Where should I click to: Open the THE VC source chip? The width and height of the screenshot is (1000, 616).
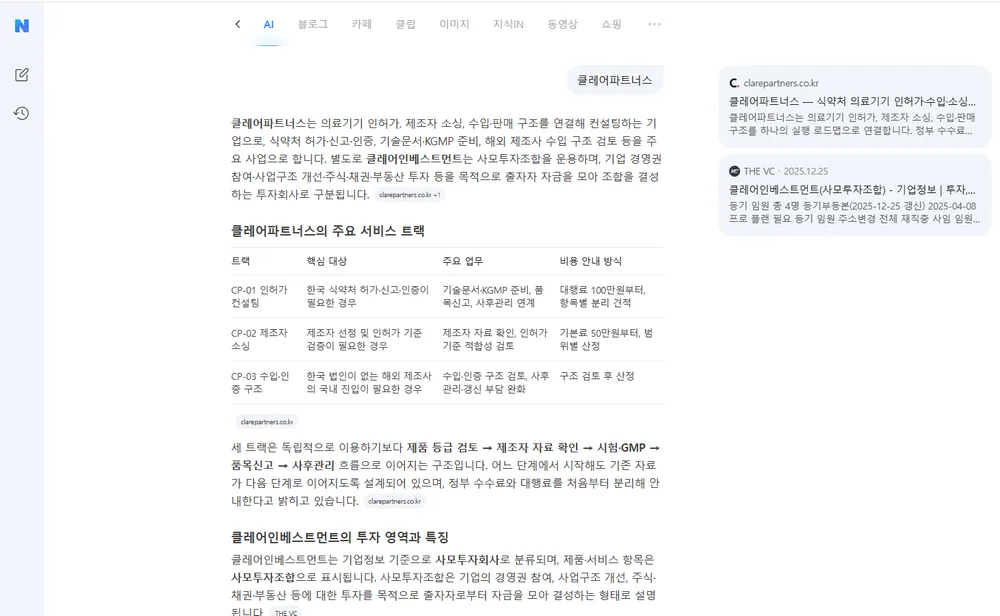(x=286, y=613)
